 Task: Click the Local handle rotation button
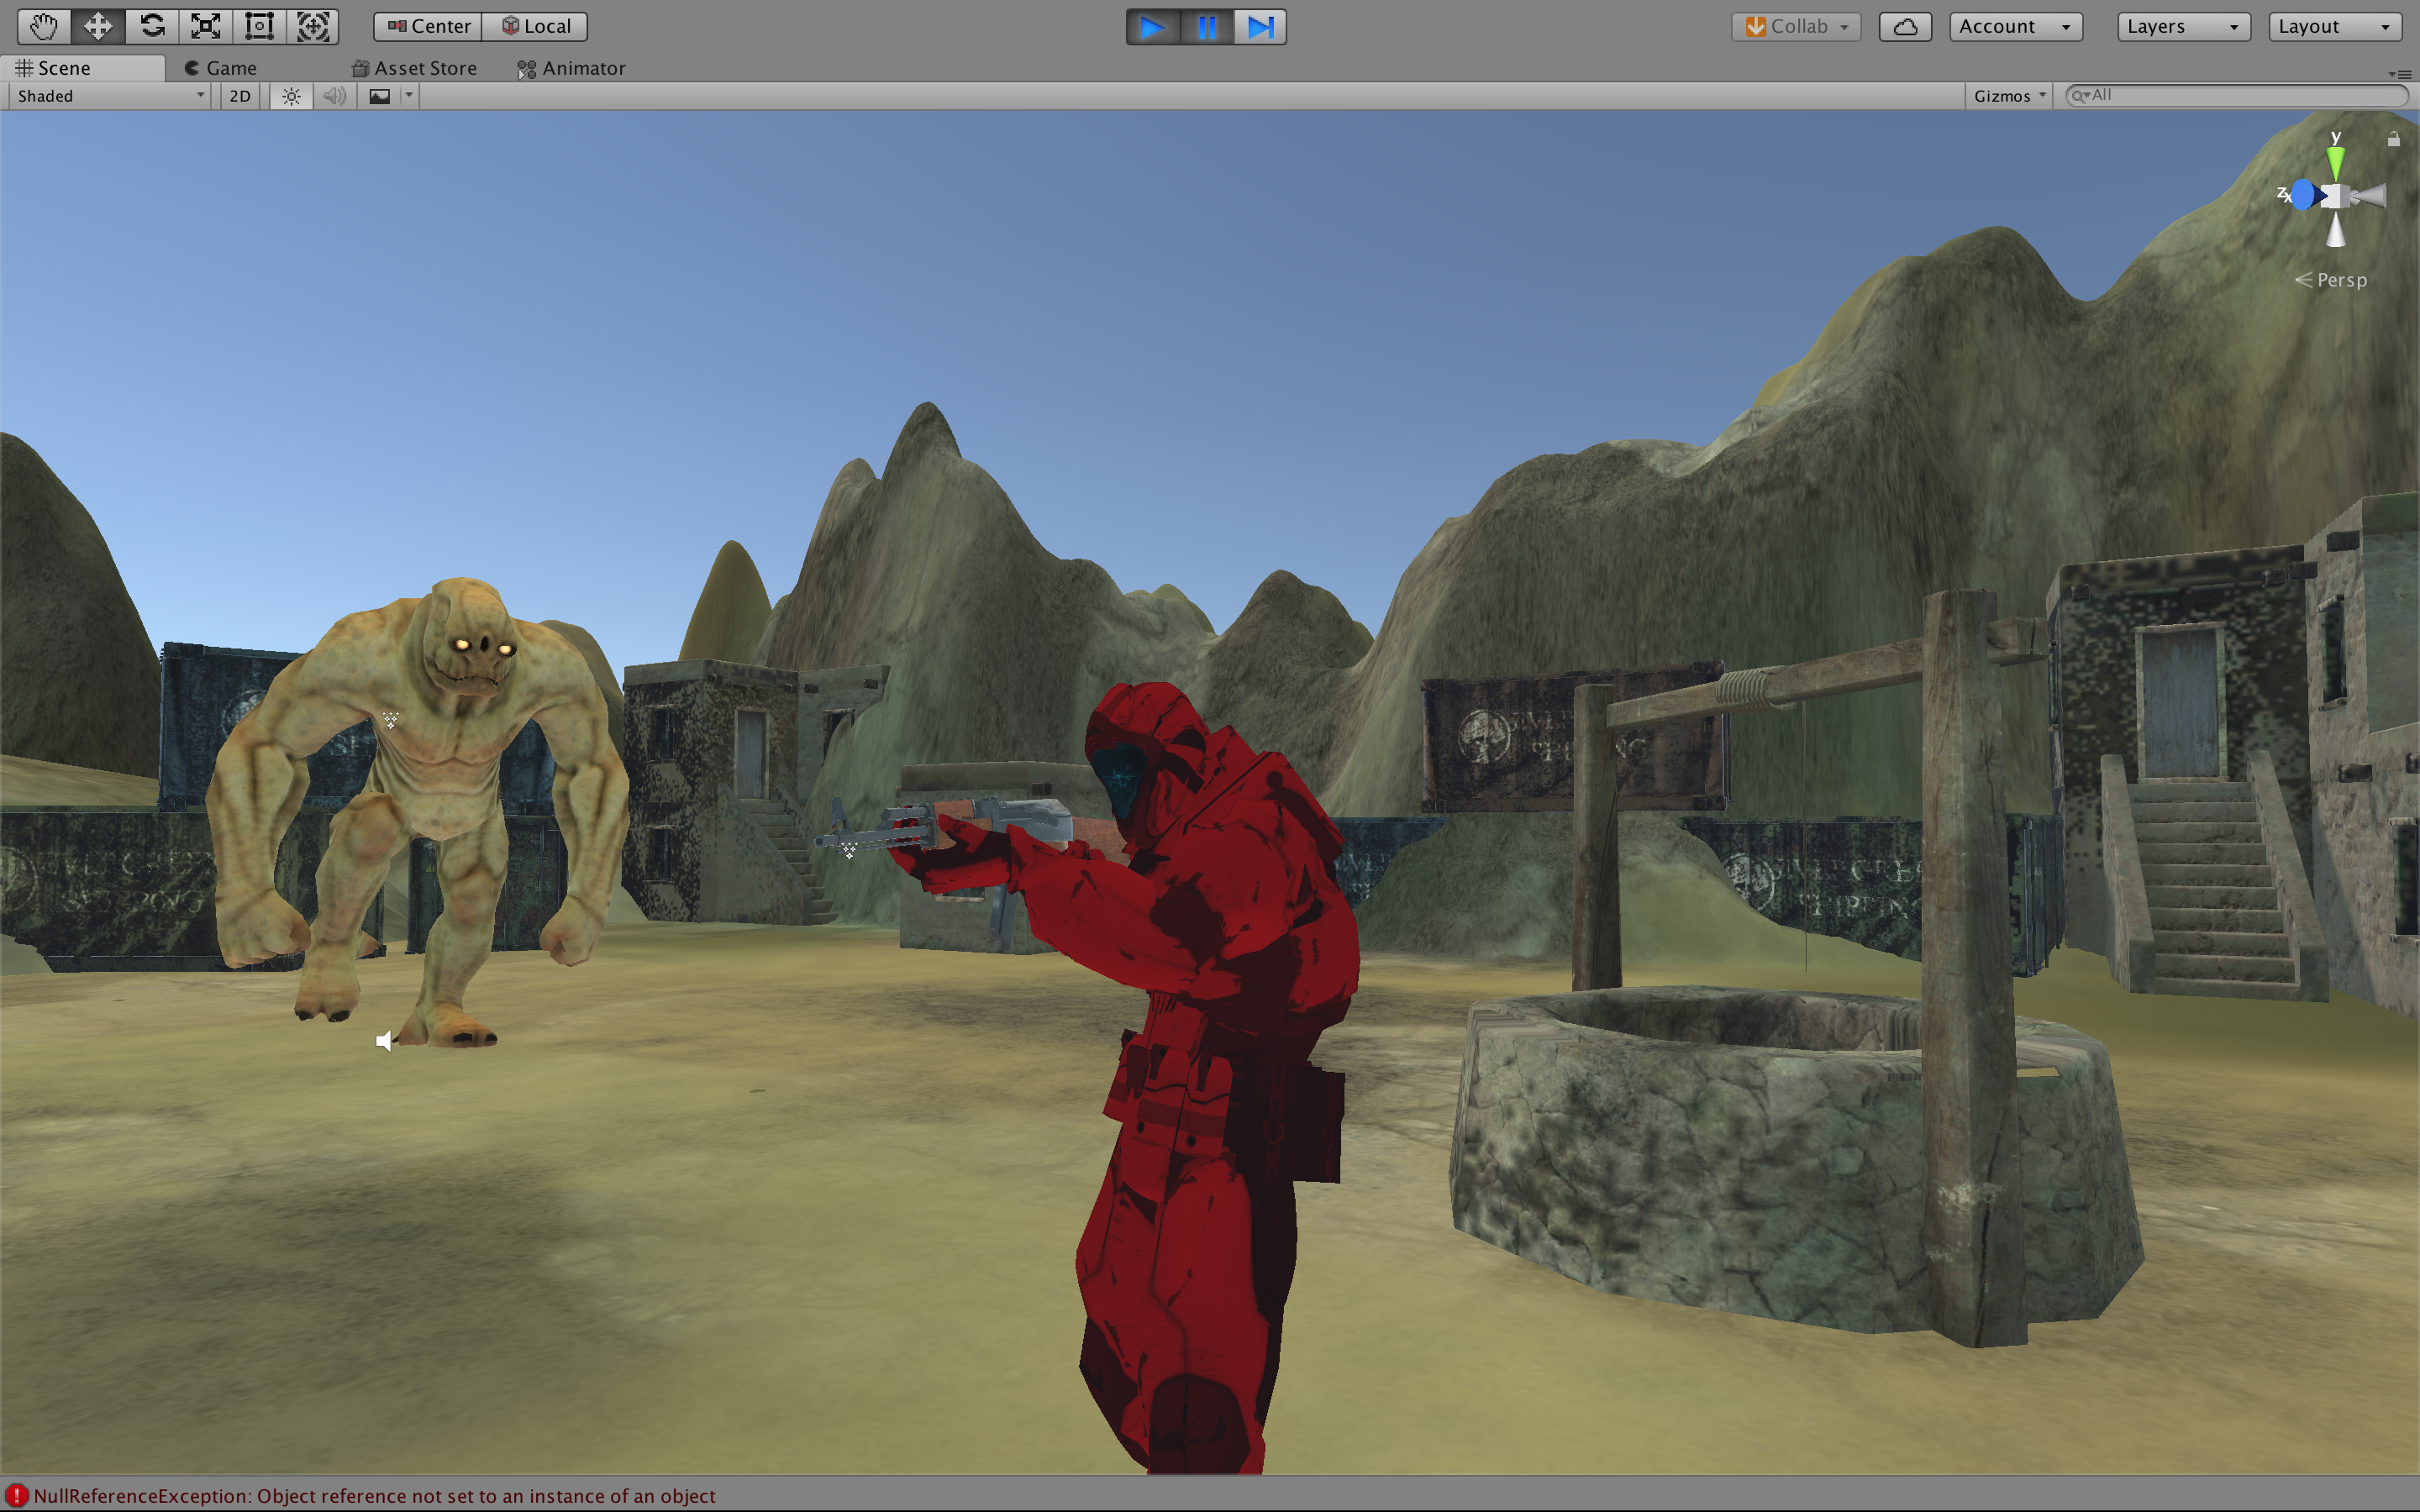(x=536, y=27)
